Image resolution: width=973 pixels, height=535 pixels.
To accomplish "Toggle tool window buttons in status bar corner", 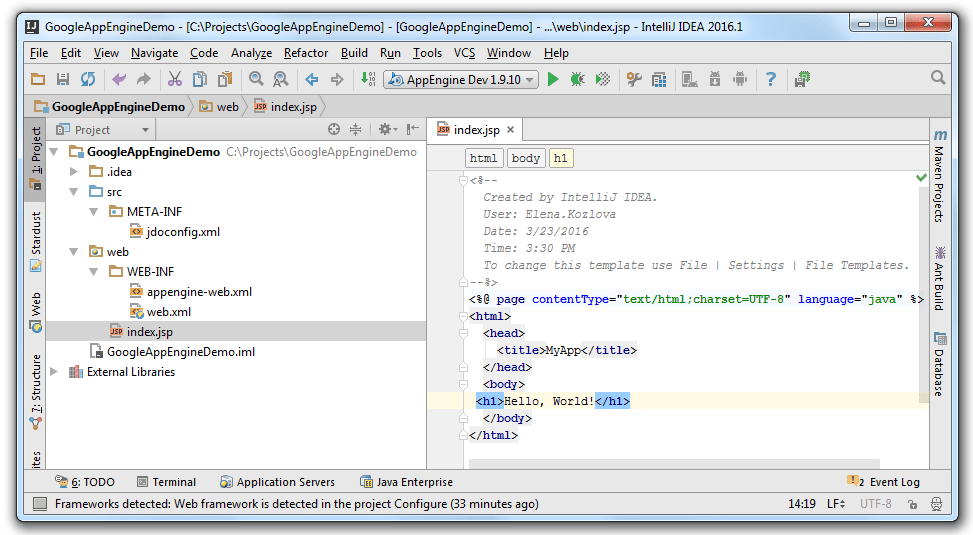I will [x=38, y=504].
